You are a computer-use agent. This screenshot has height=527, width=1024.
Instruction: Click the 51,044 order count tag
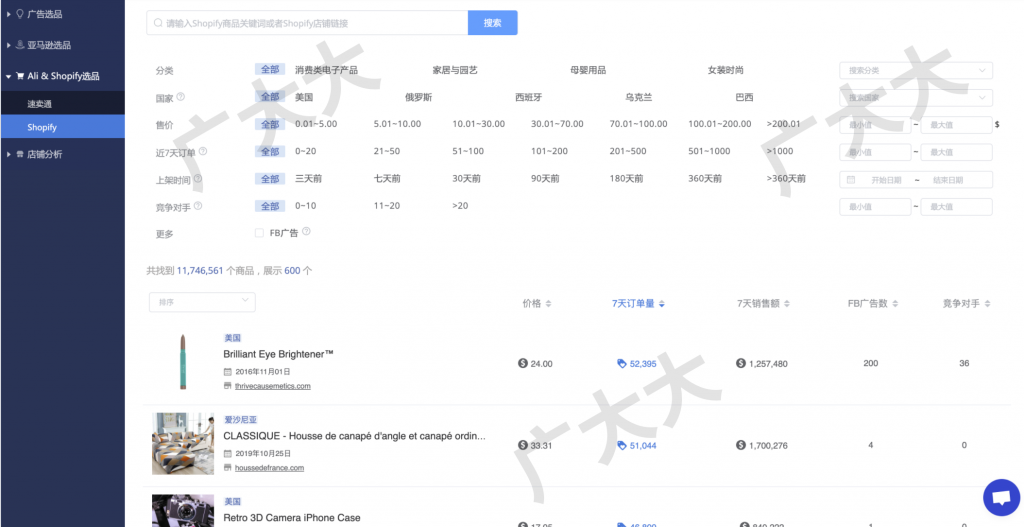637,445
